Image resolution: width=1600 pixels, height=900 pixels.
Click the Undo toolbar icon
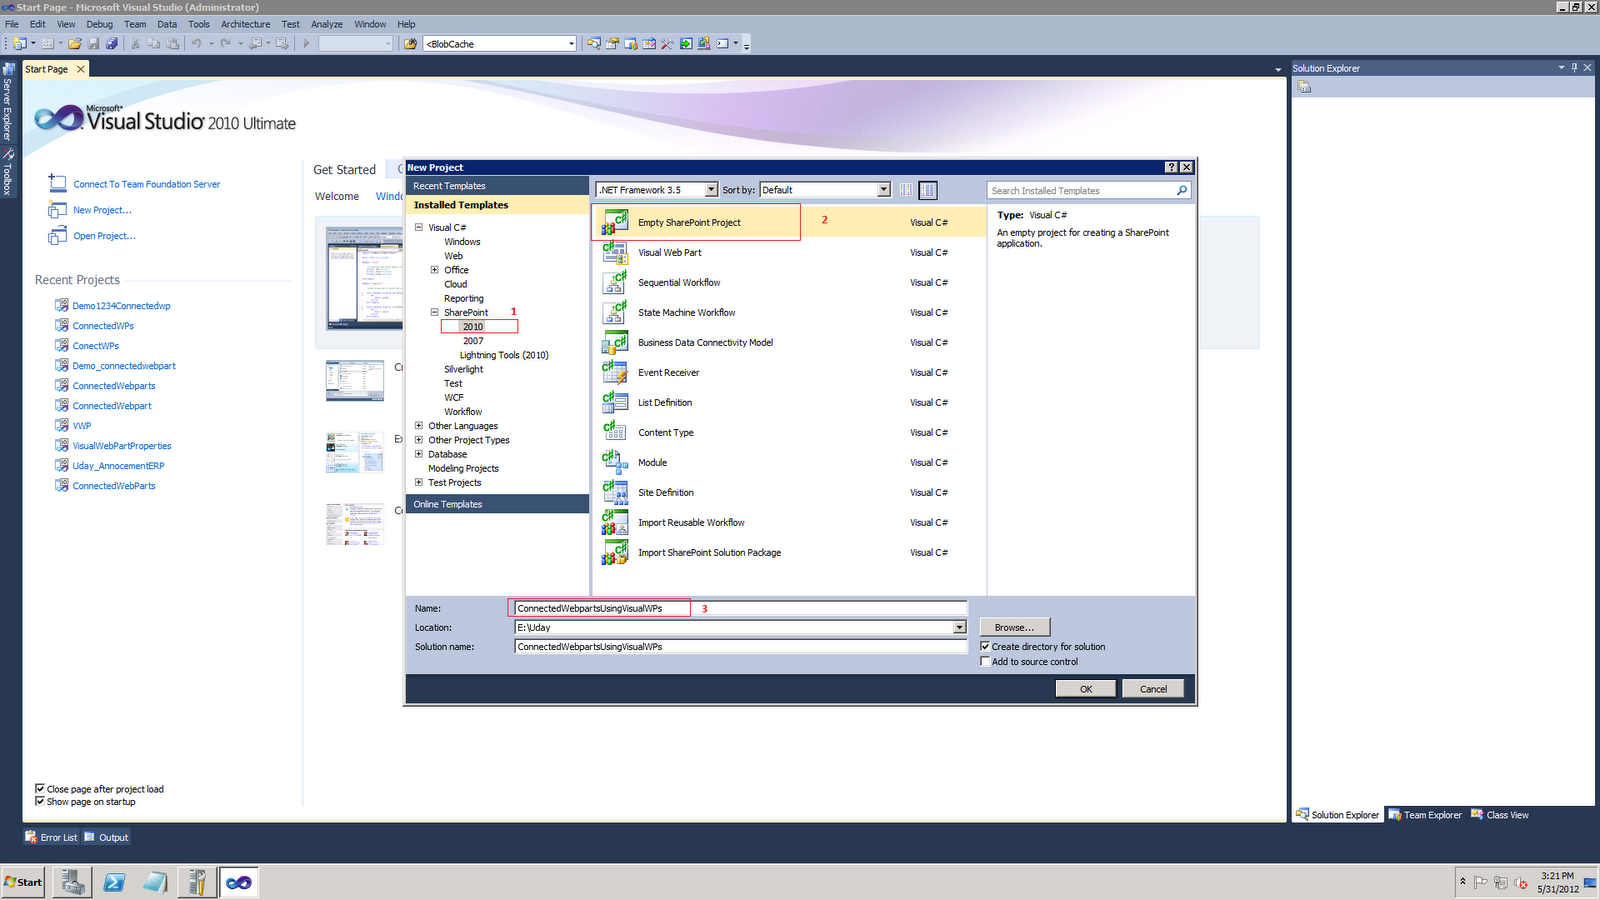click(x=197, y=44)
